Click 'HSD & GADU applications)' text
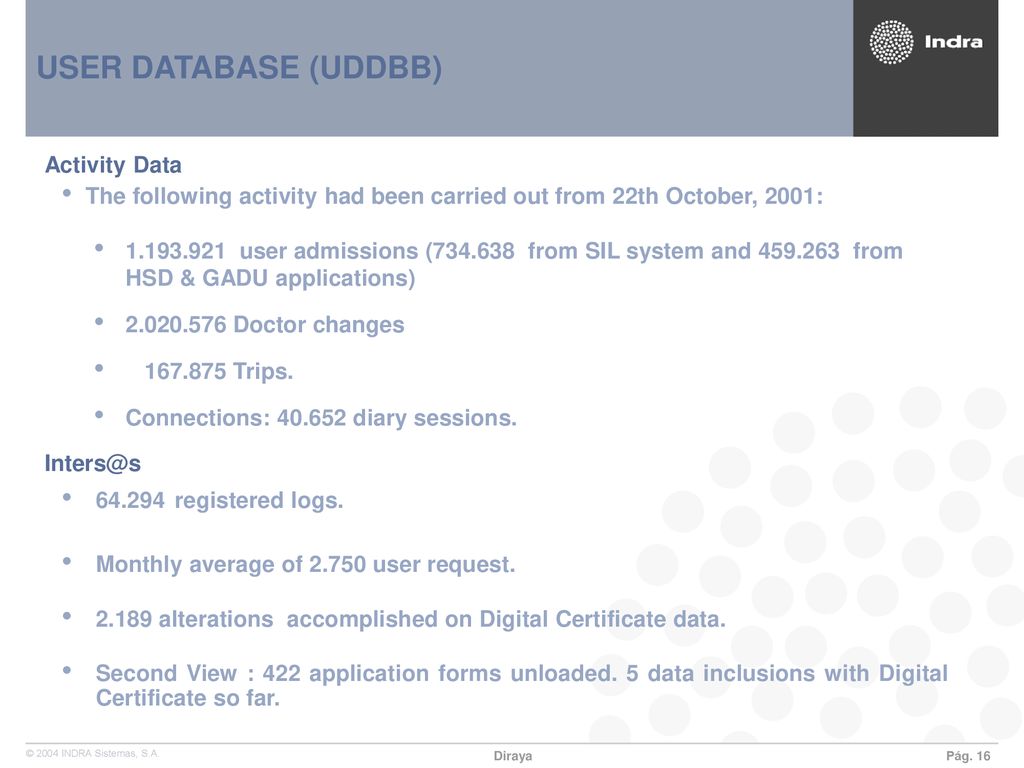 click(270, 278)
